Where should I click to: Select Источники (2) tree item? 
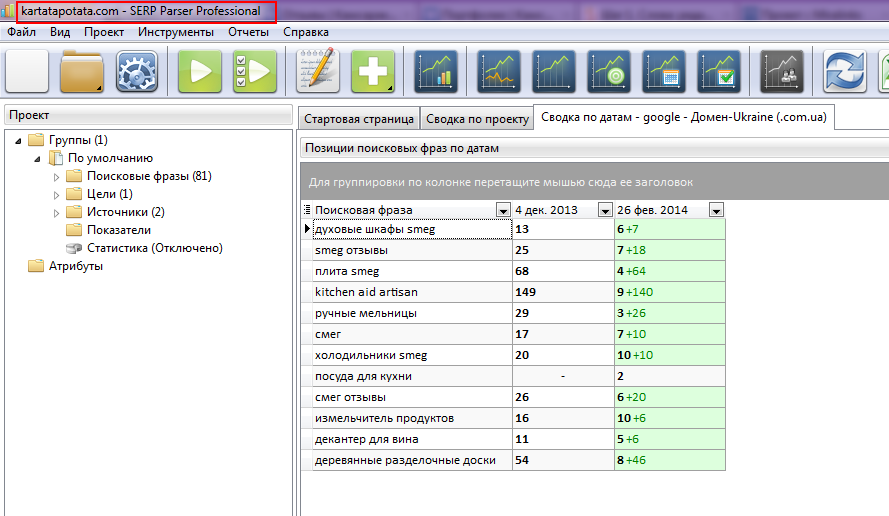(x=126, y=213)
